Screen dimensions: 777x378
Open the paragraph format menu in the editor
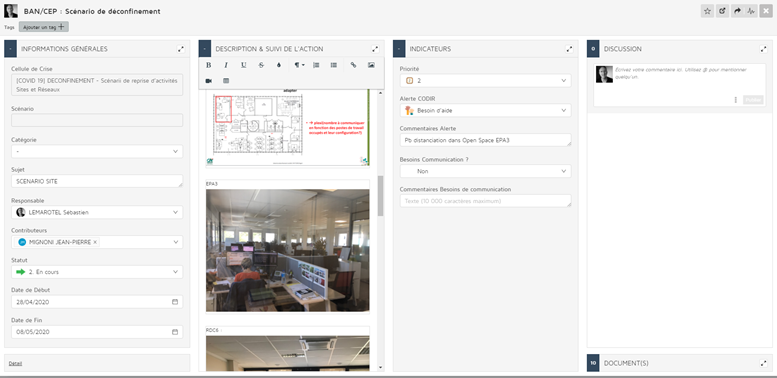[298, 65]
